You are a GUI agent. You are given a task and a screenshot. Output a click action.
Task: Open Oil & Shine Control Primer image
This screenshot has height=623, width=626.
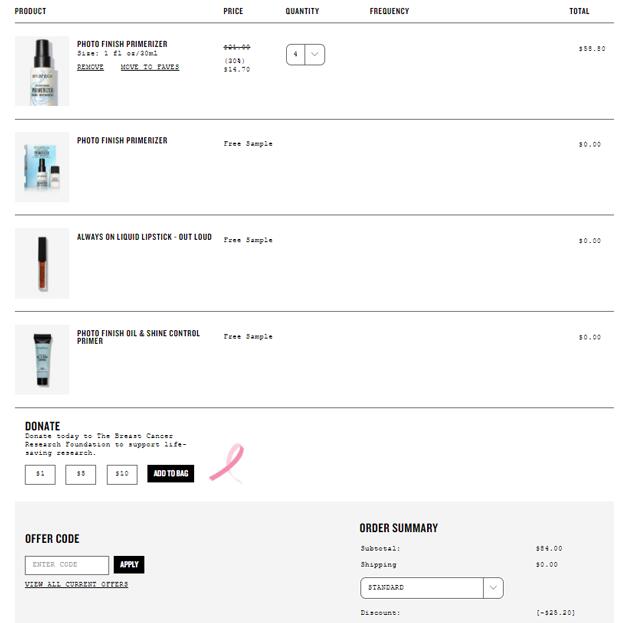click(42, 359)
